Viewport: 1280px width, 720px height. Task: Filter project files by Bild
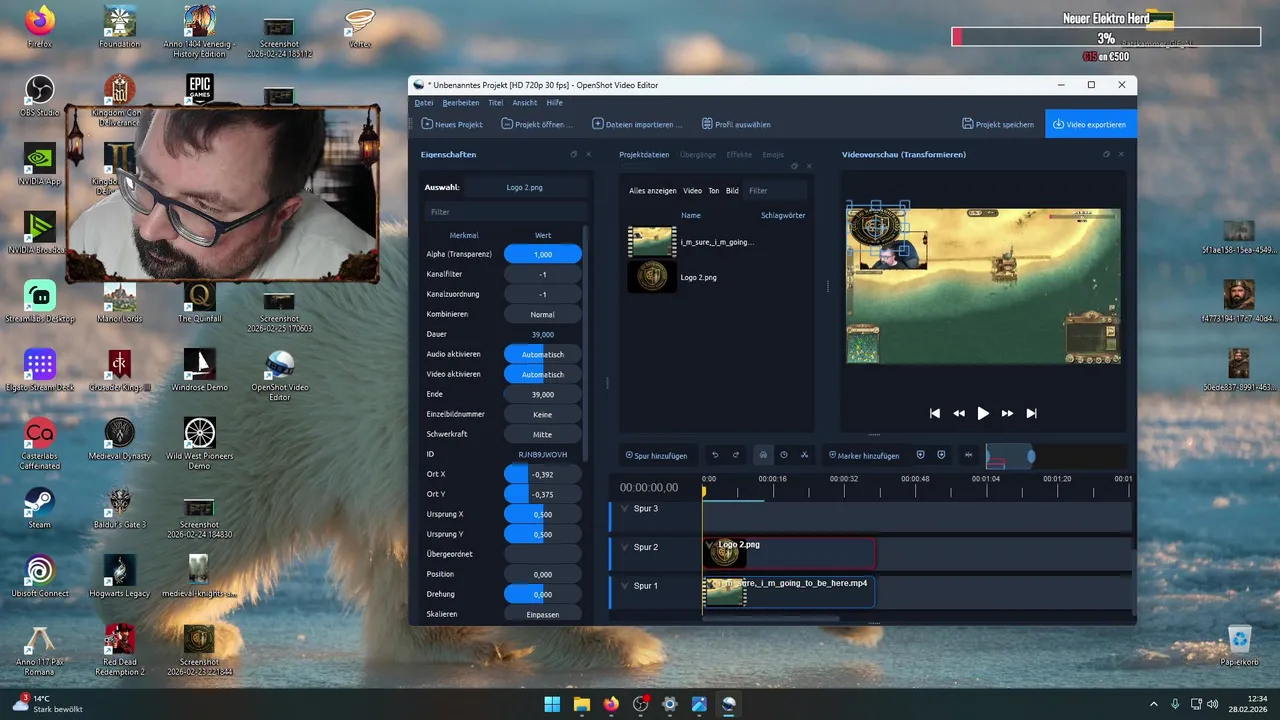point(732,190)
